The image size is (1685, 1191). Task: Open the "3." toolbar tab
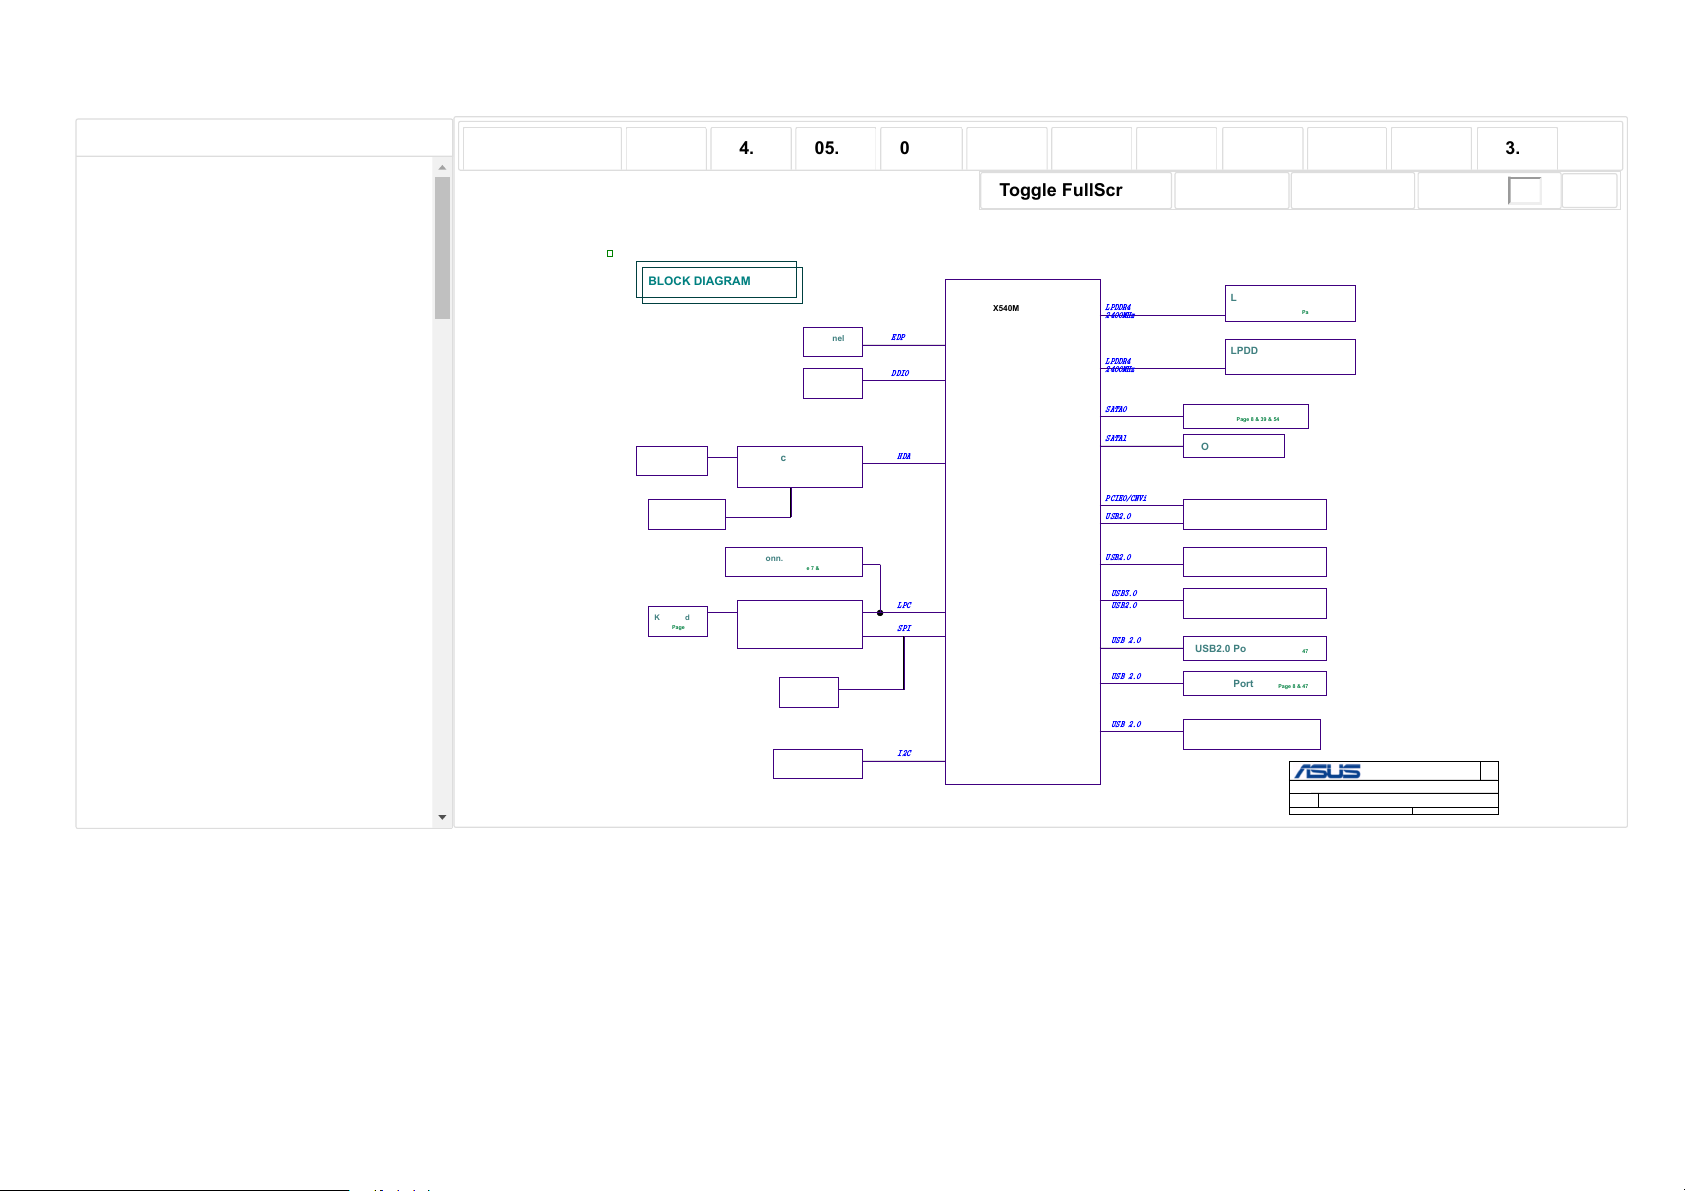(1516, 148)
